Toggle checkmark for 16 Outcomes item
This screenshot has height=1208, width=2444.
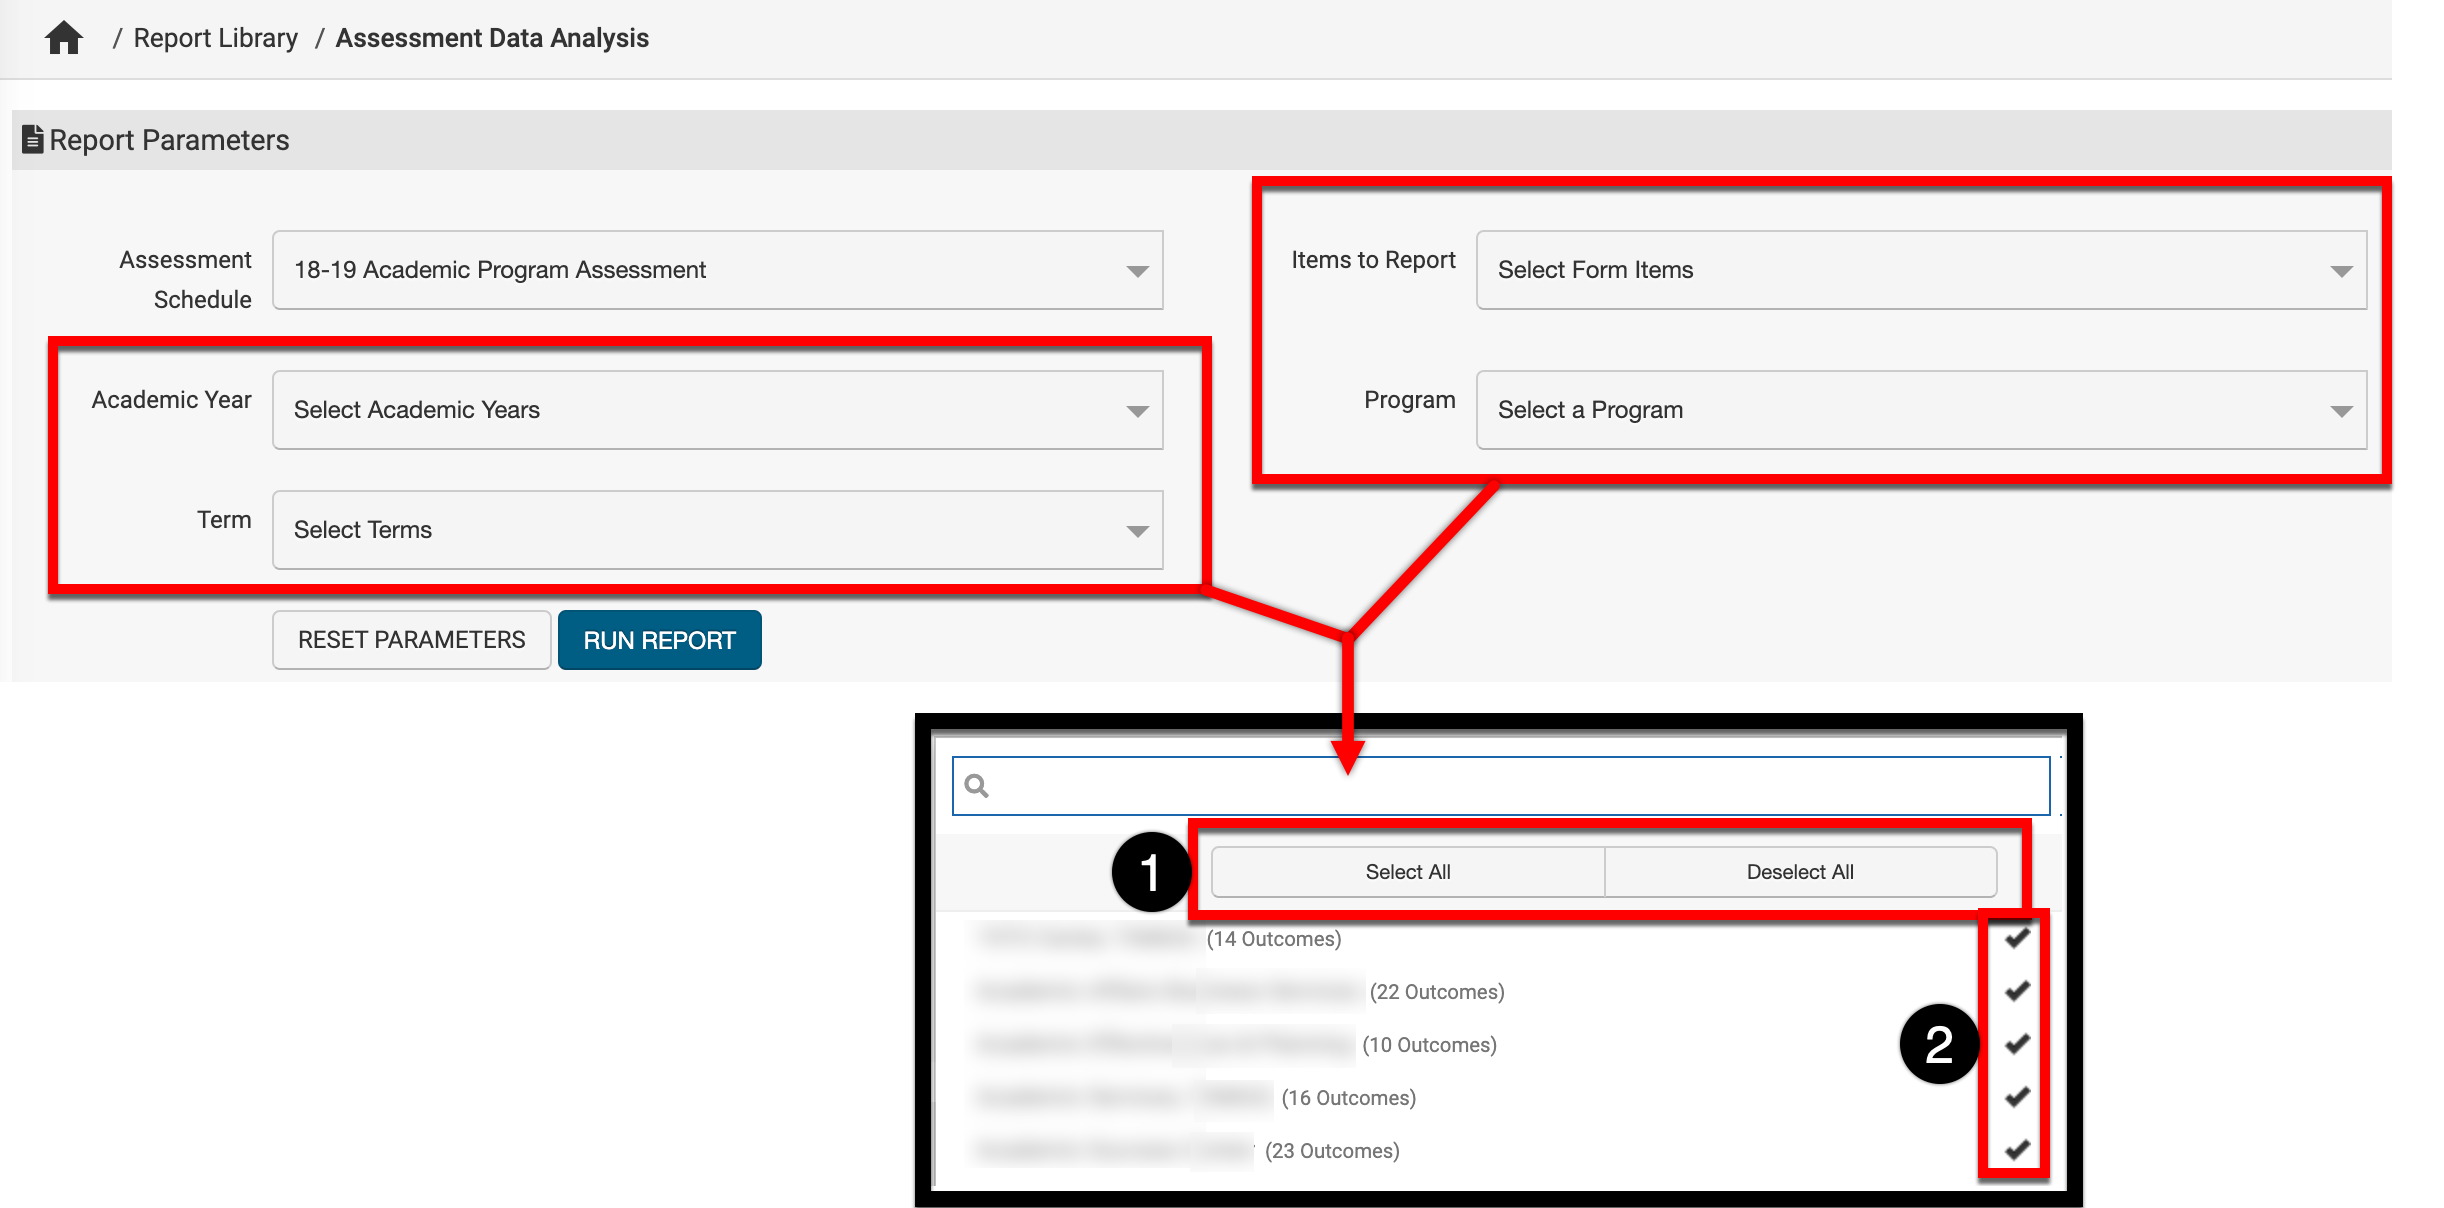tap(2017, 1097)
